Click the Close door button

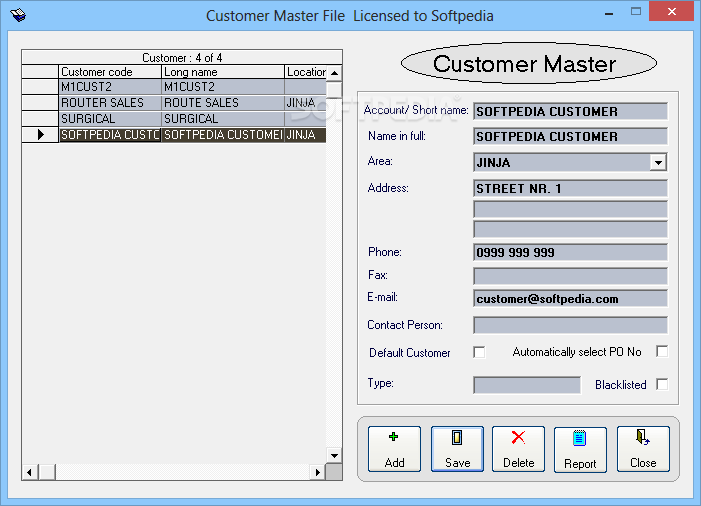click(643, 449)
